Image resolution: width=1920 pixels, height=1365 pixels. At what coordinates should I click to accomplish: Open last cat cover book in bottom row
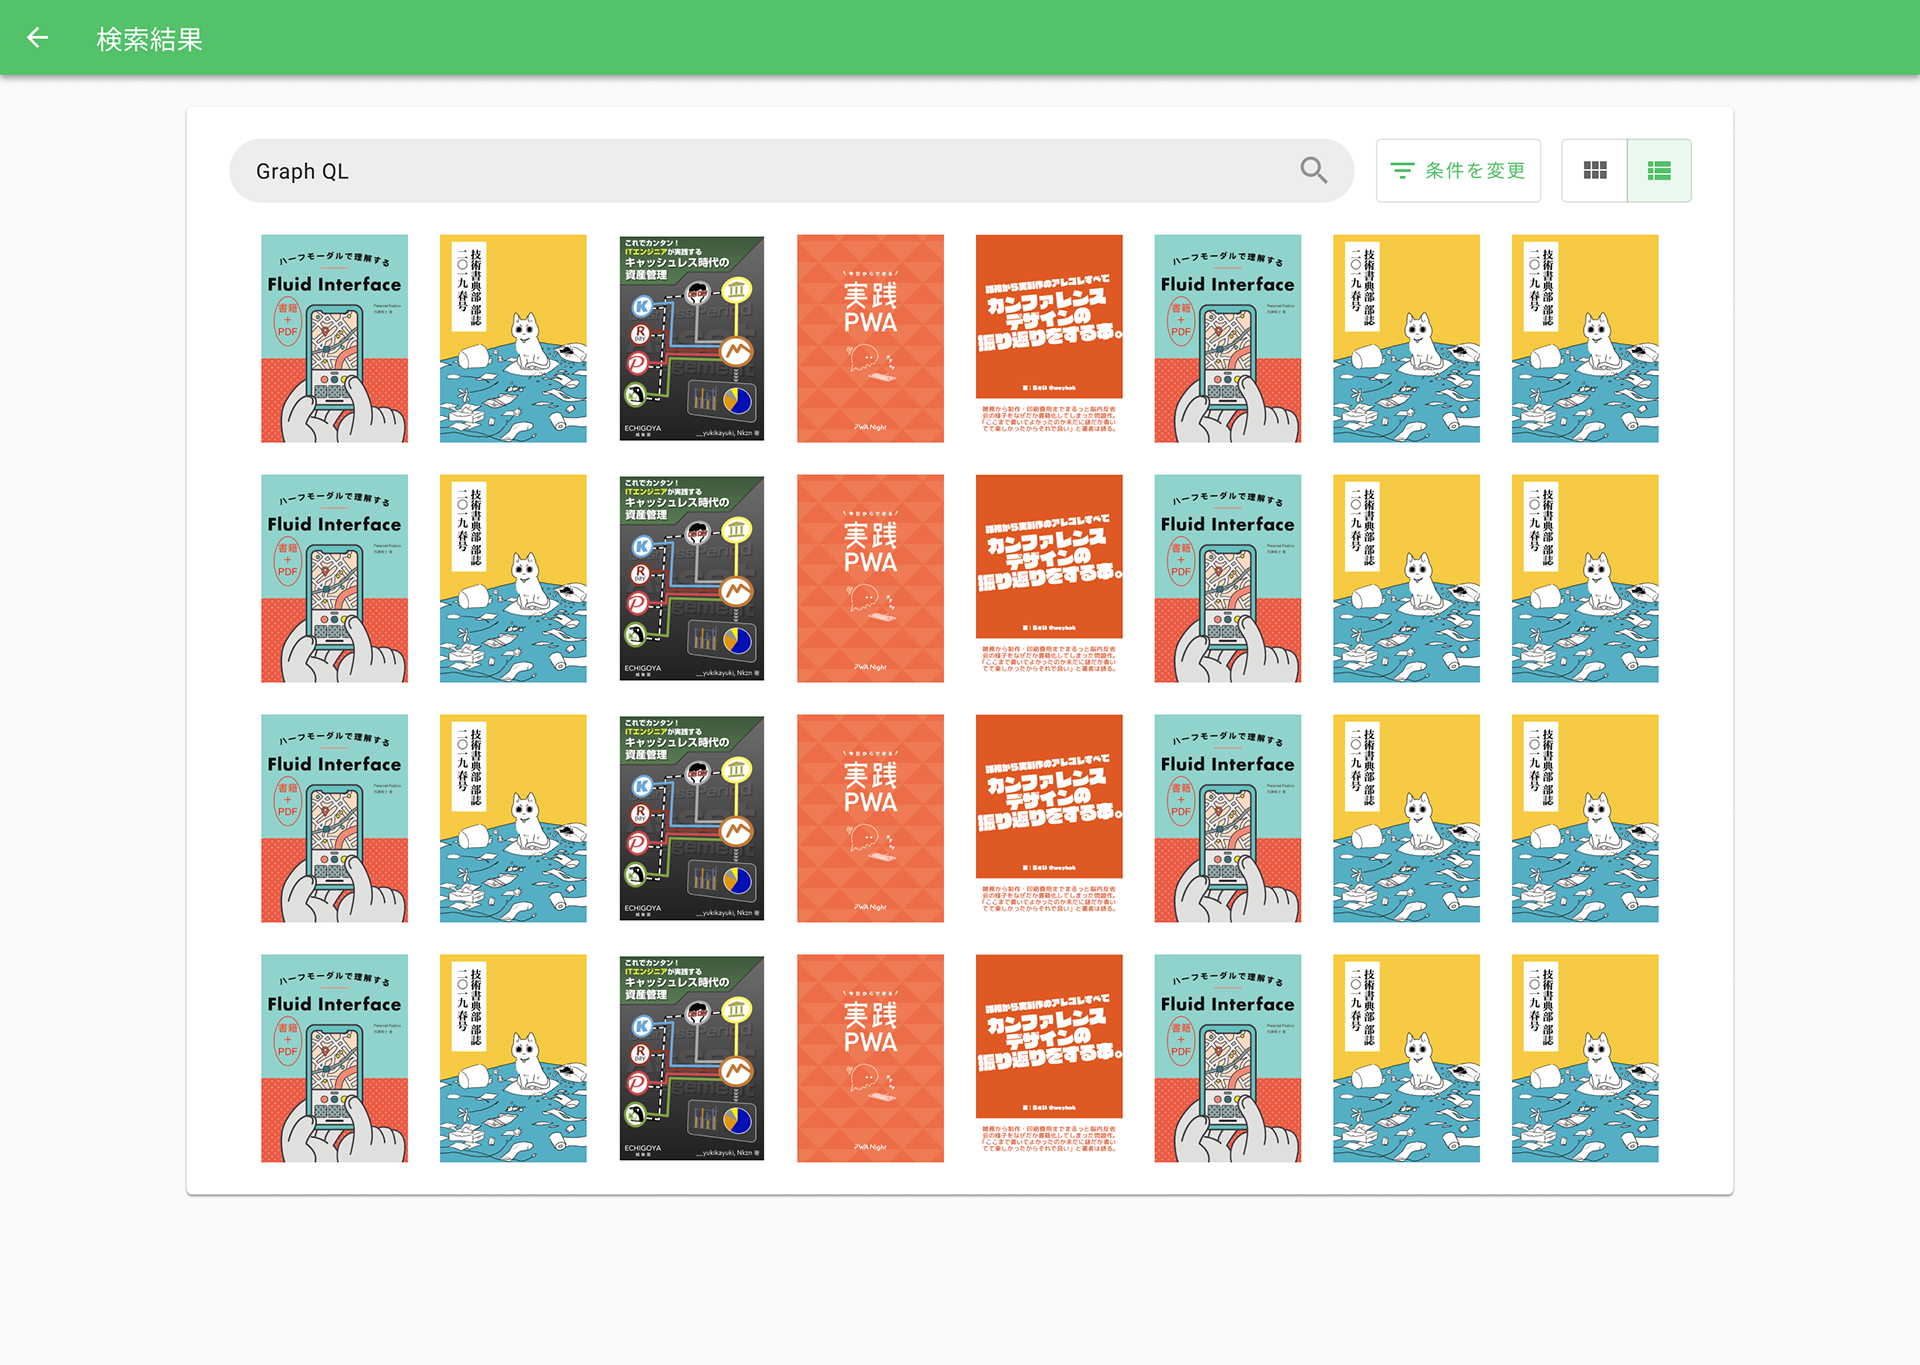click(x=1584, y=1058)
